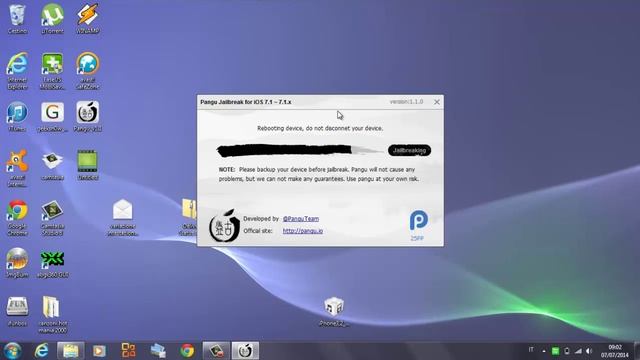Switch to Camtasia recorder taskbar button
The height and width of the screenshot is (360, 640).
(216, 351)
